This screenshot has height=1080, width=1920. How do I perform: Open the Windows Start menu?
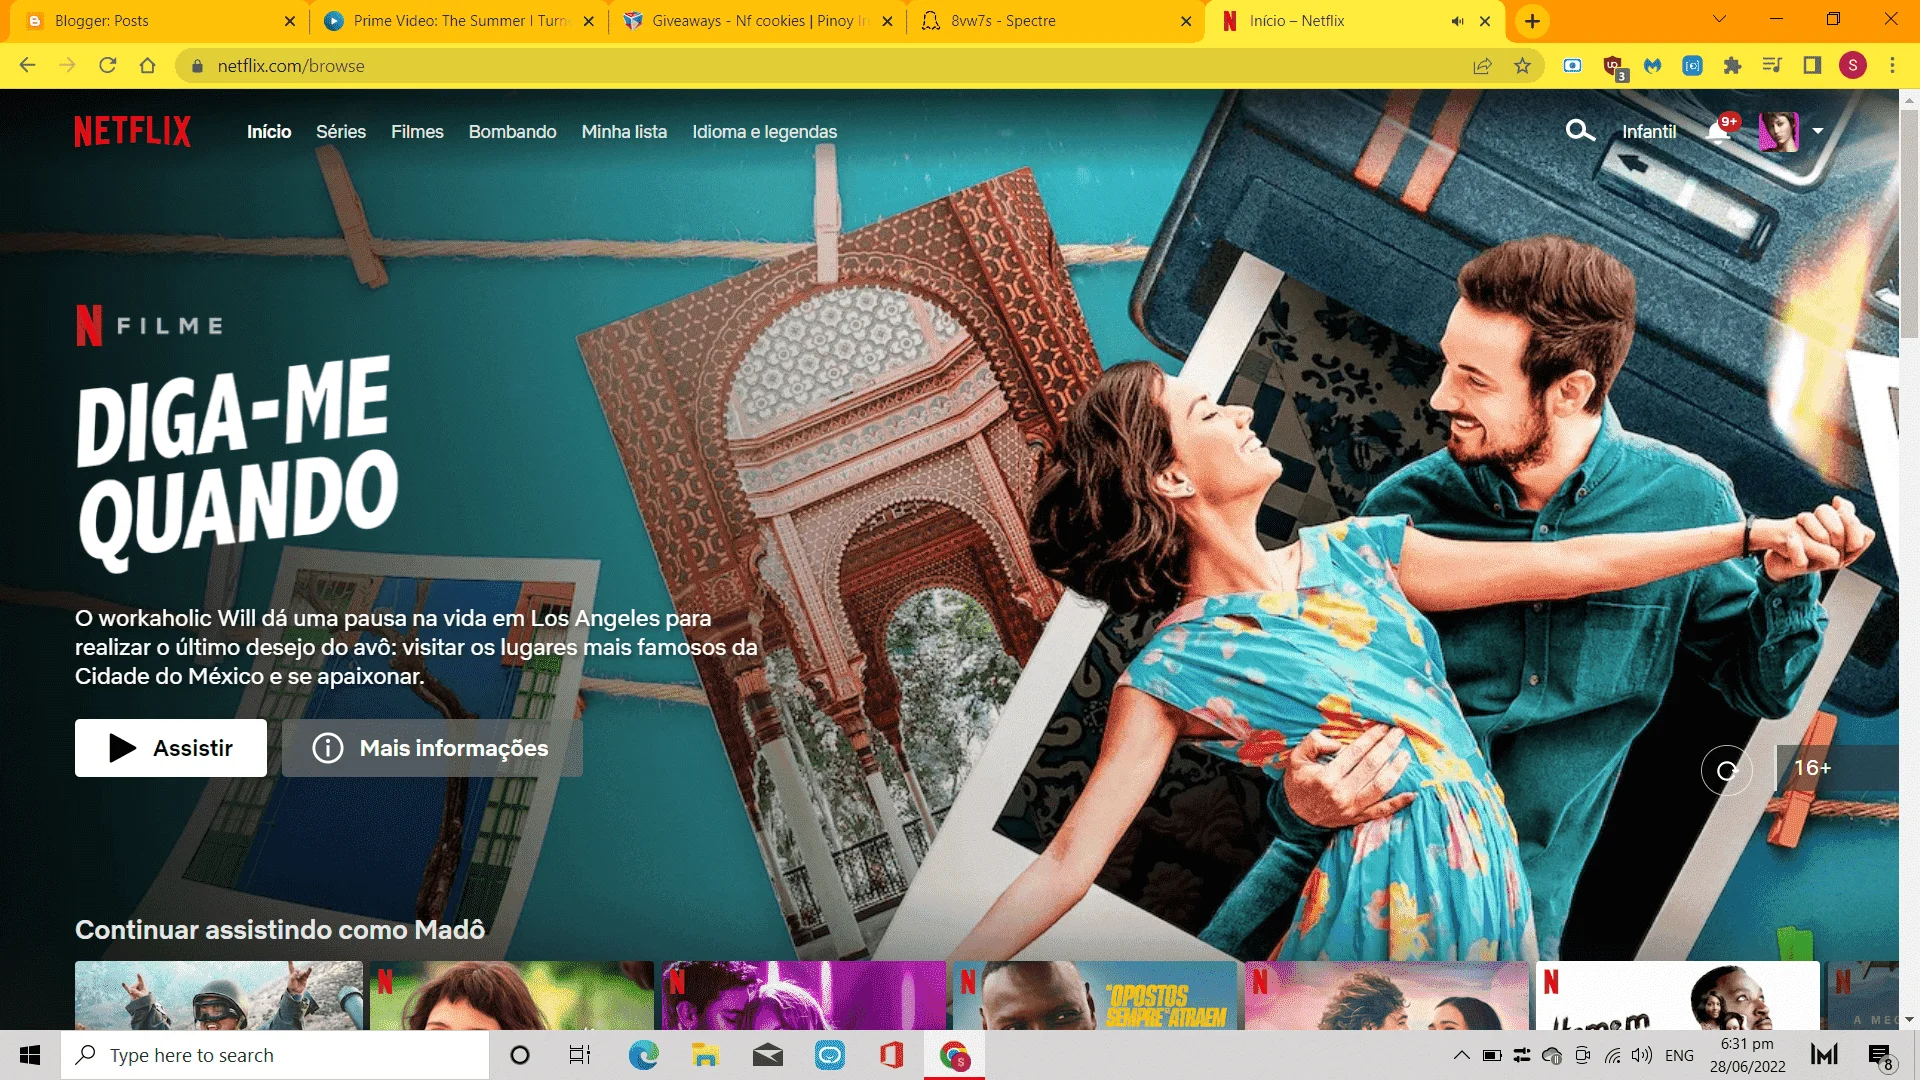[x=30, y=1055]
